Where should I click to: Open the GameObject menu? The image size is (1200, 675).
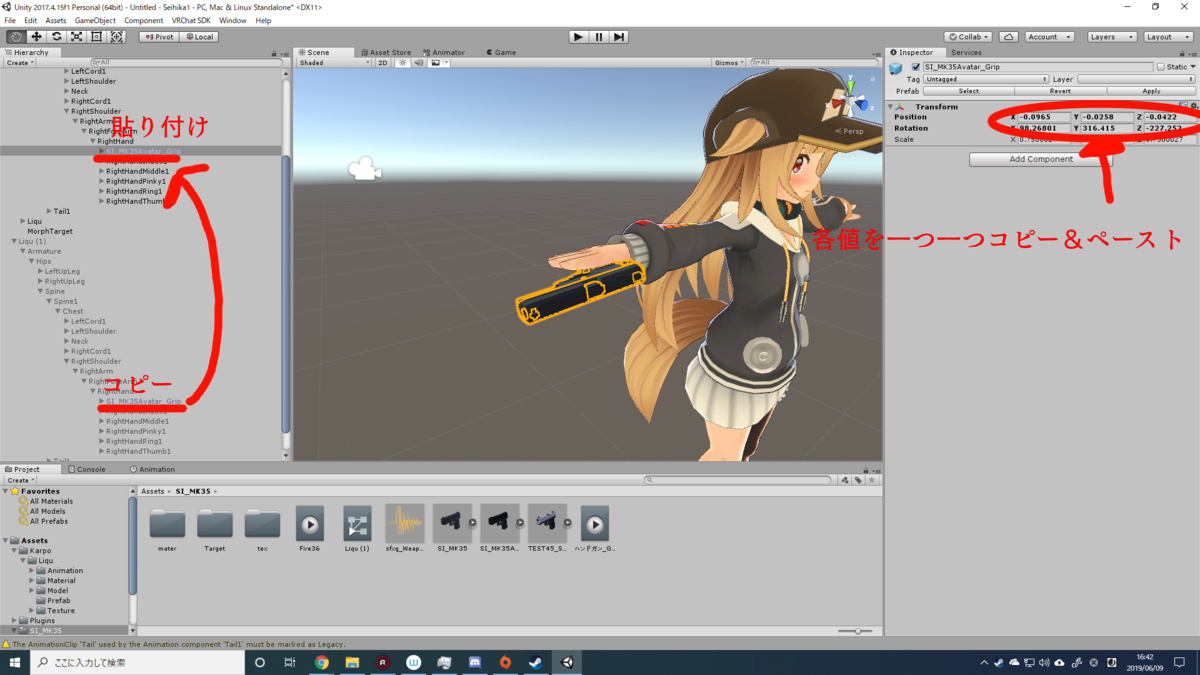click(94, 20)
